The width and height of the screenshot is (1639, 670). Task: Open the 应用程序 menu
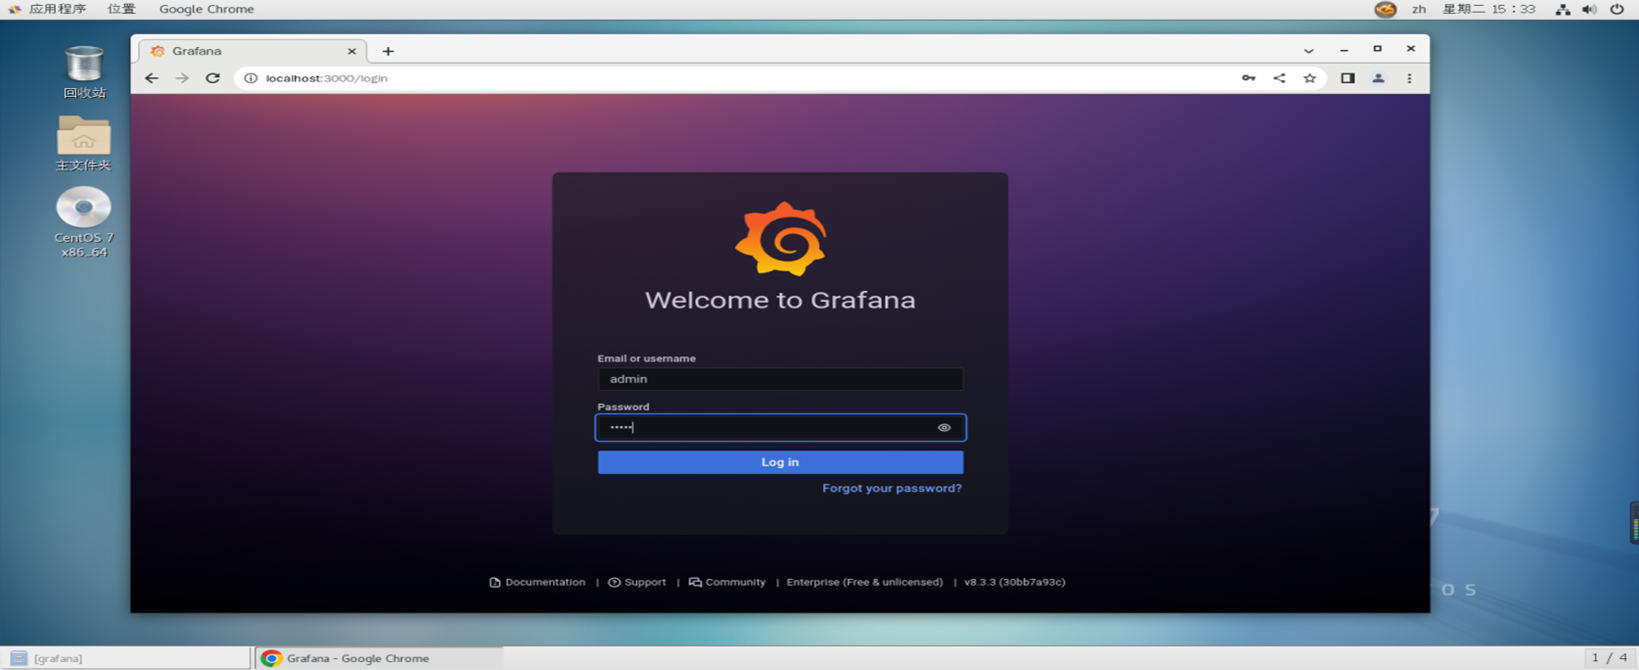[x=47, y=9]
